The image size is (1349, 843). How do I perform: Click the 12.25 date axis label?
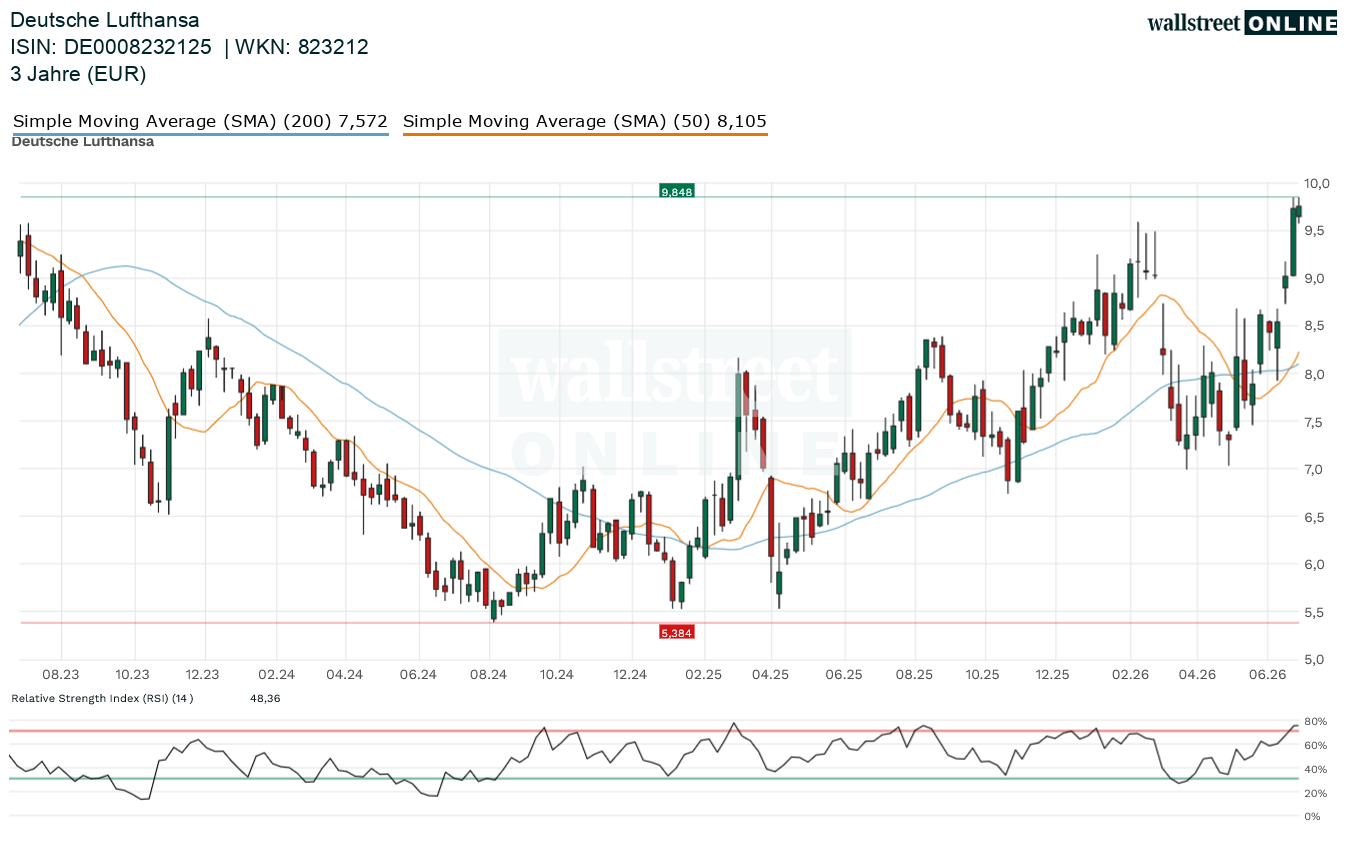pos(1054,675)
